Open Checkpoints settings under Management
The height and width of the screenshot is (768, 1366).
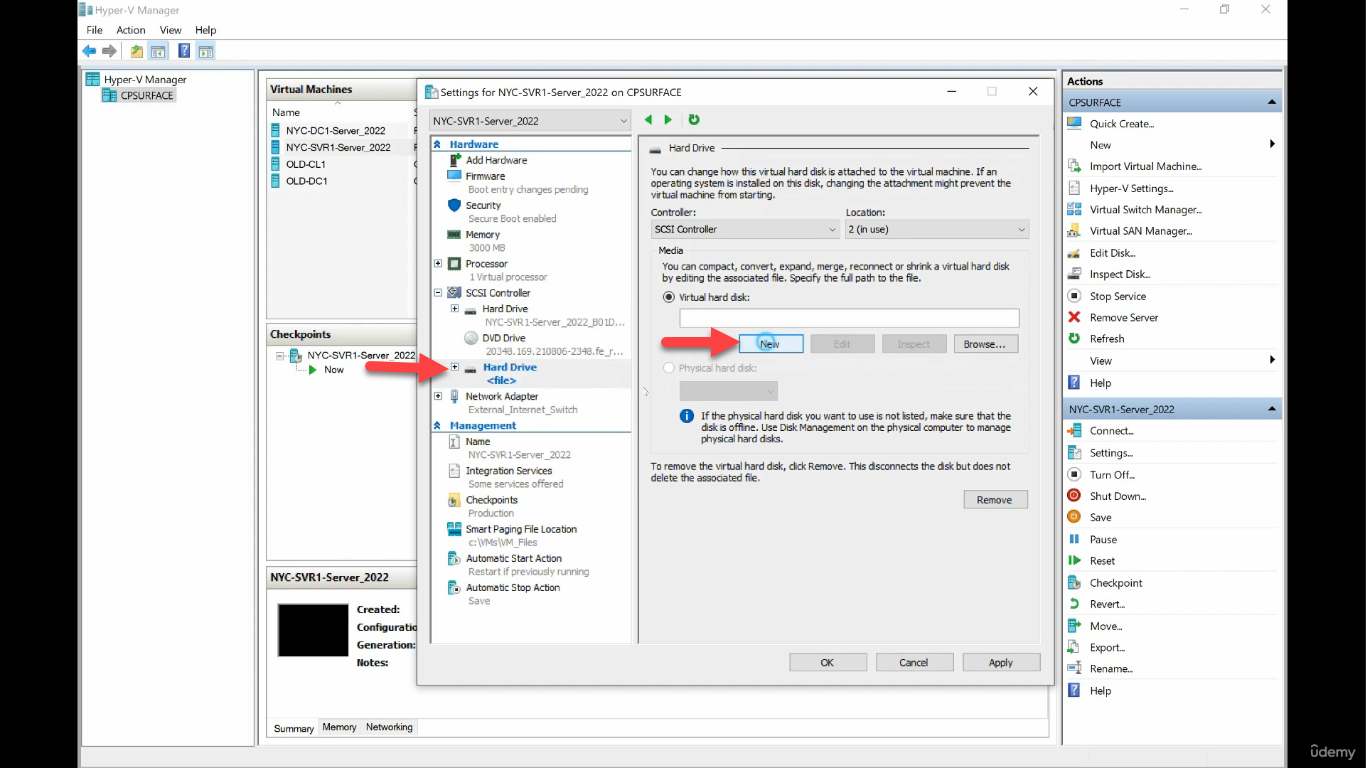[x=491, y=500]
